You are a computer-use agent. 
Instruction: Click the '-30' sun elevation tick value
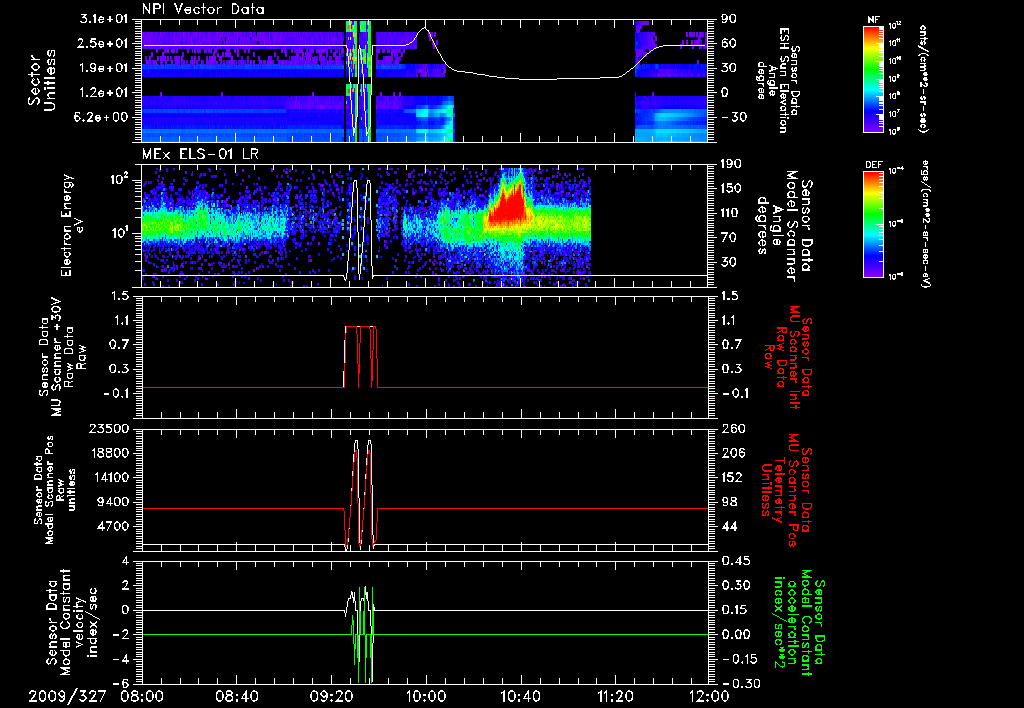734,117
